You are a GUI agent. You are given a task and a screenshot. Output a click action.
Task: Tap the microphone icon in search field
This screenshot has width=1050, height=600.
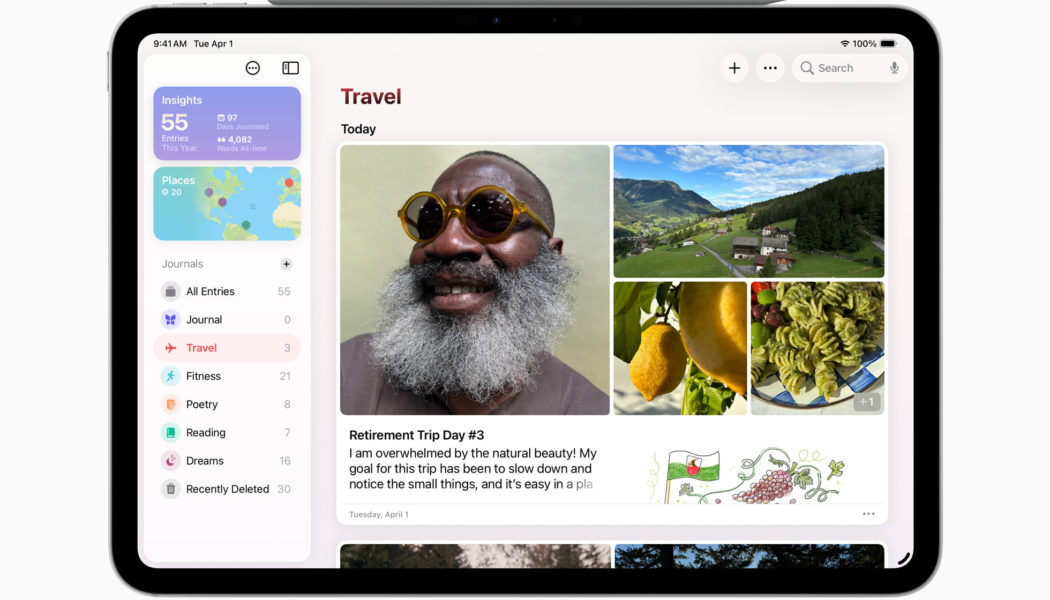pyautogui.click(x=894, y=68)
